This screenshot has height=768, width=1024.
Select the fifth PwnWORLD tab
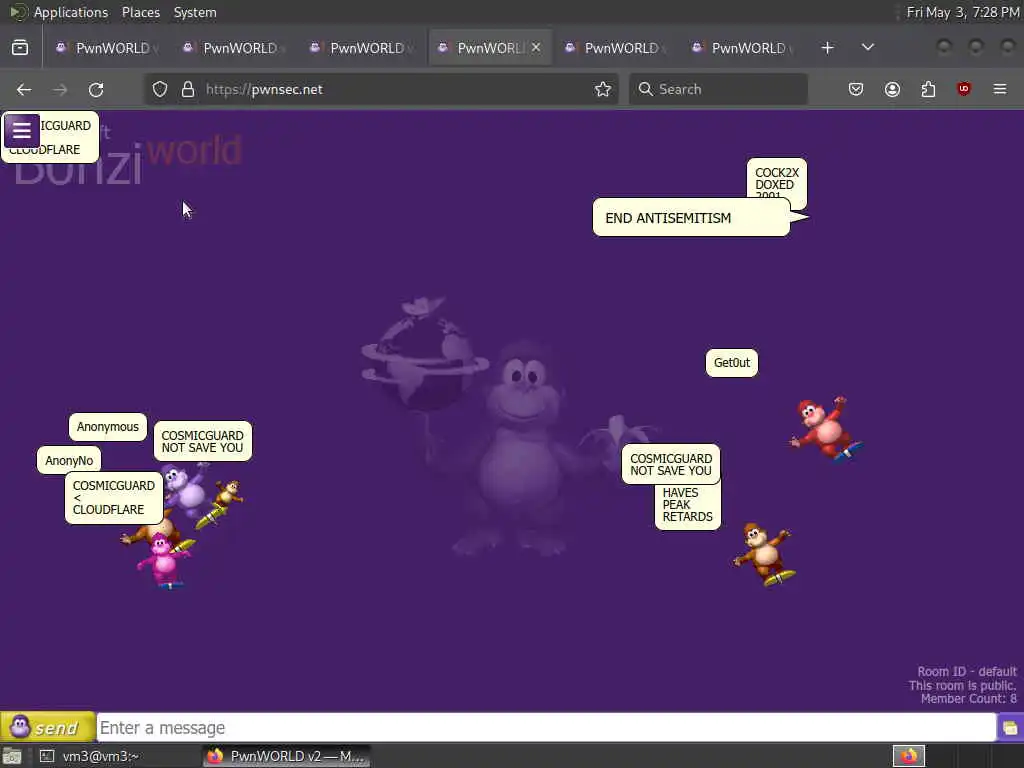tap(614, 48)
